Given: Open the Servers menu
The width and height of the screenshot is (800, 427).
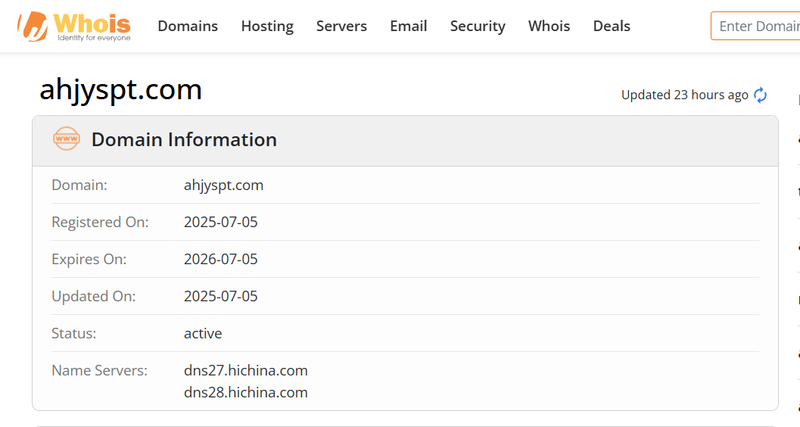Looking at the screenshot, I should (341, 26).
